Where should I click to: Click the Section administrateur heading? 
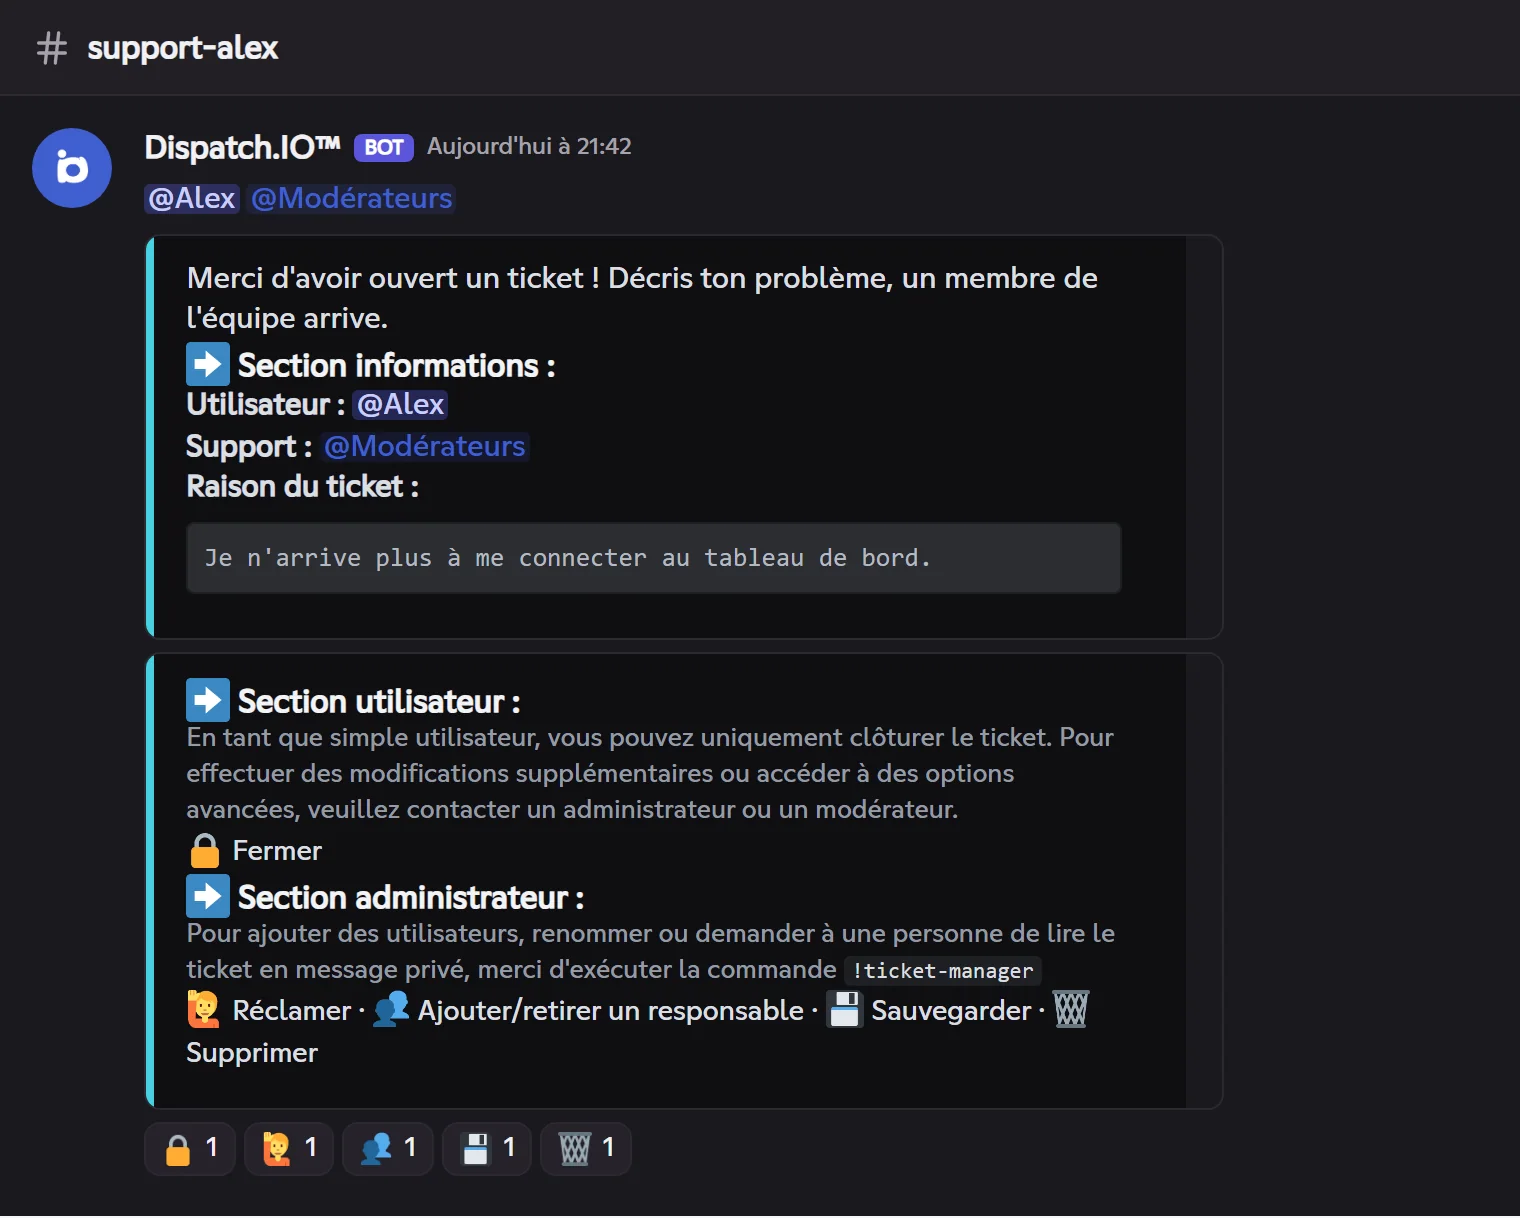click(411, 897)
